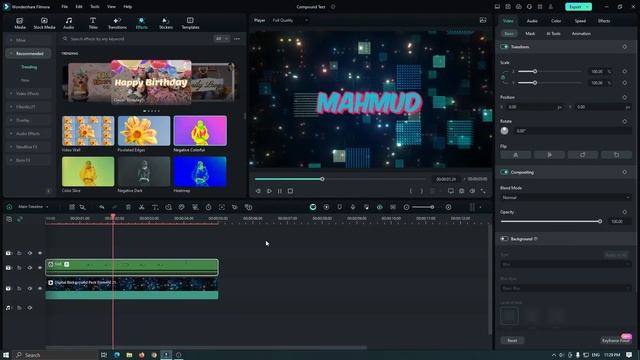Switch to the Color properties tab
The image size is (640, 360).
(556, 21)
